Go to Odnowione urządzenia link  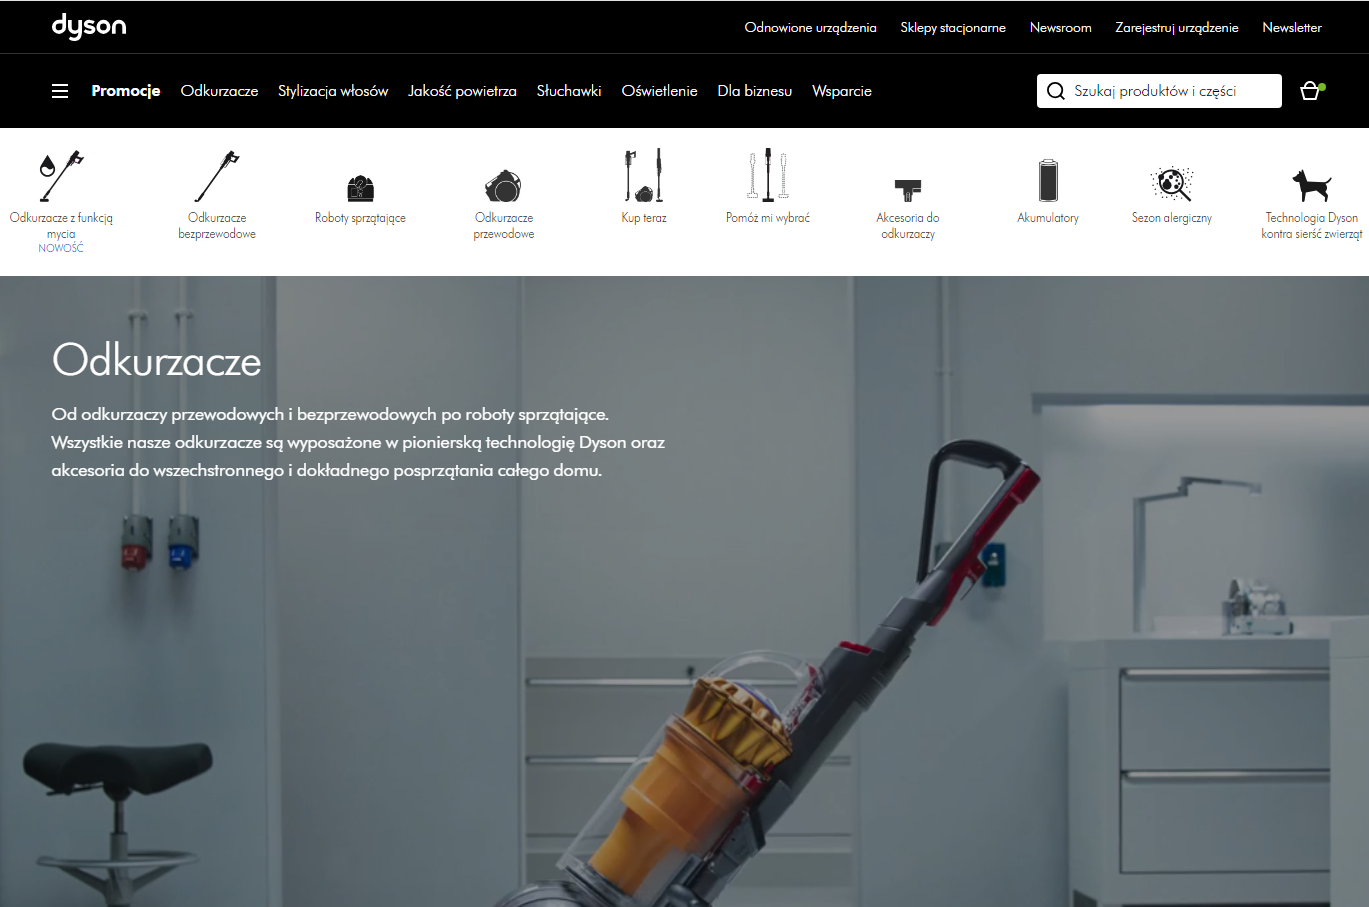(x=810, y=28)
